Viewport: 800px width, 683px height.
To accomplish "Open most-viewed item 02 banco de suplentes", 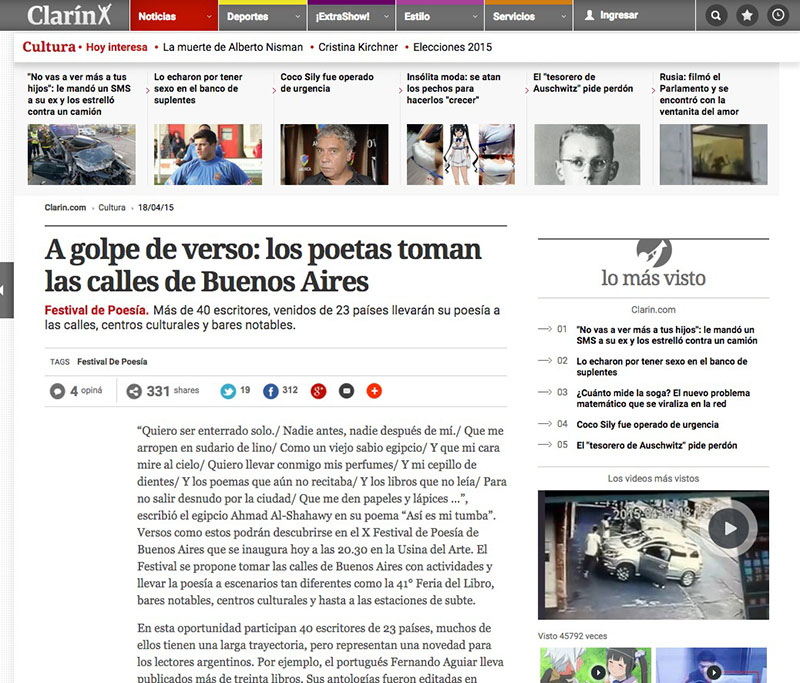I will click(662, 367).
